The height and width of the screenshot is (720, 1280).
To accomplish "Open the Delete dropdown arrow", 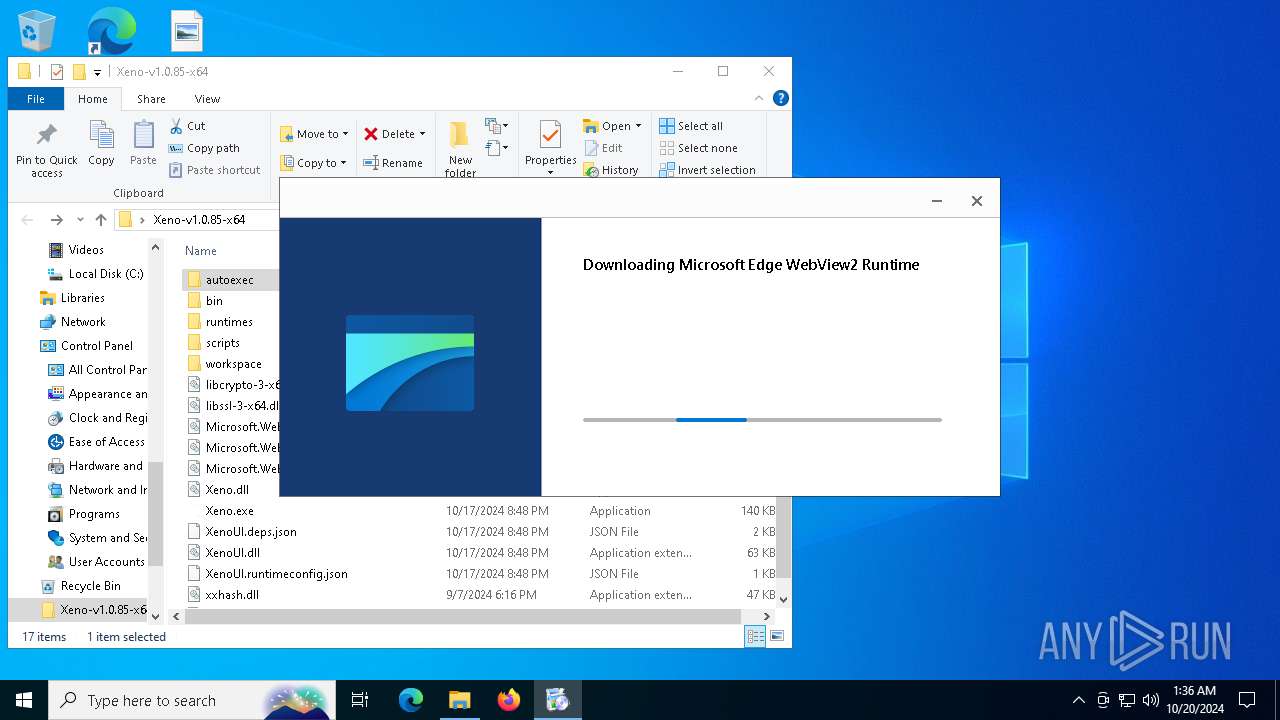I will 422,134.
